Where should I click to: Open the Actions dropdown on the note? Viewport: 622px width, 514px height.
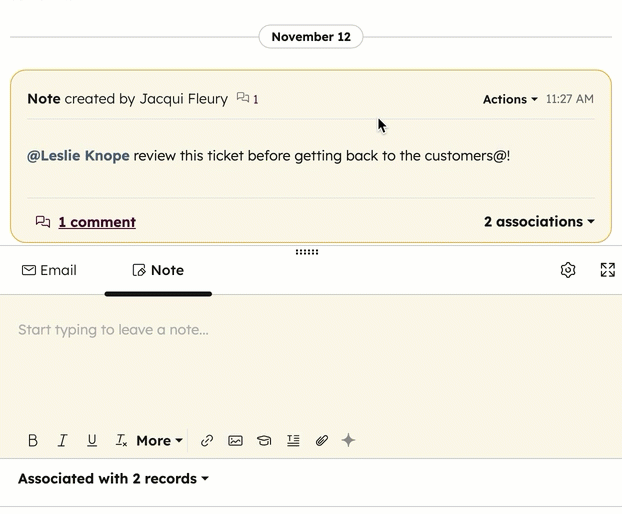click(510, 99)
